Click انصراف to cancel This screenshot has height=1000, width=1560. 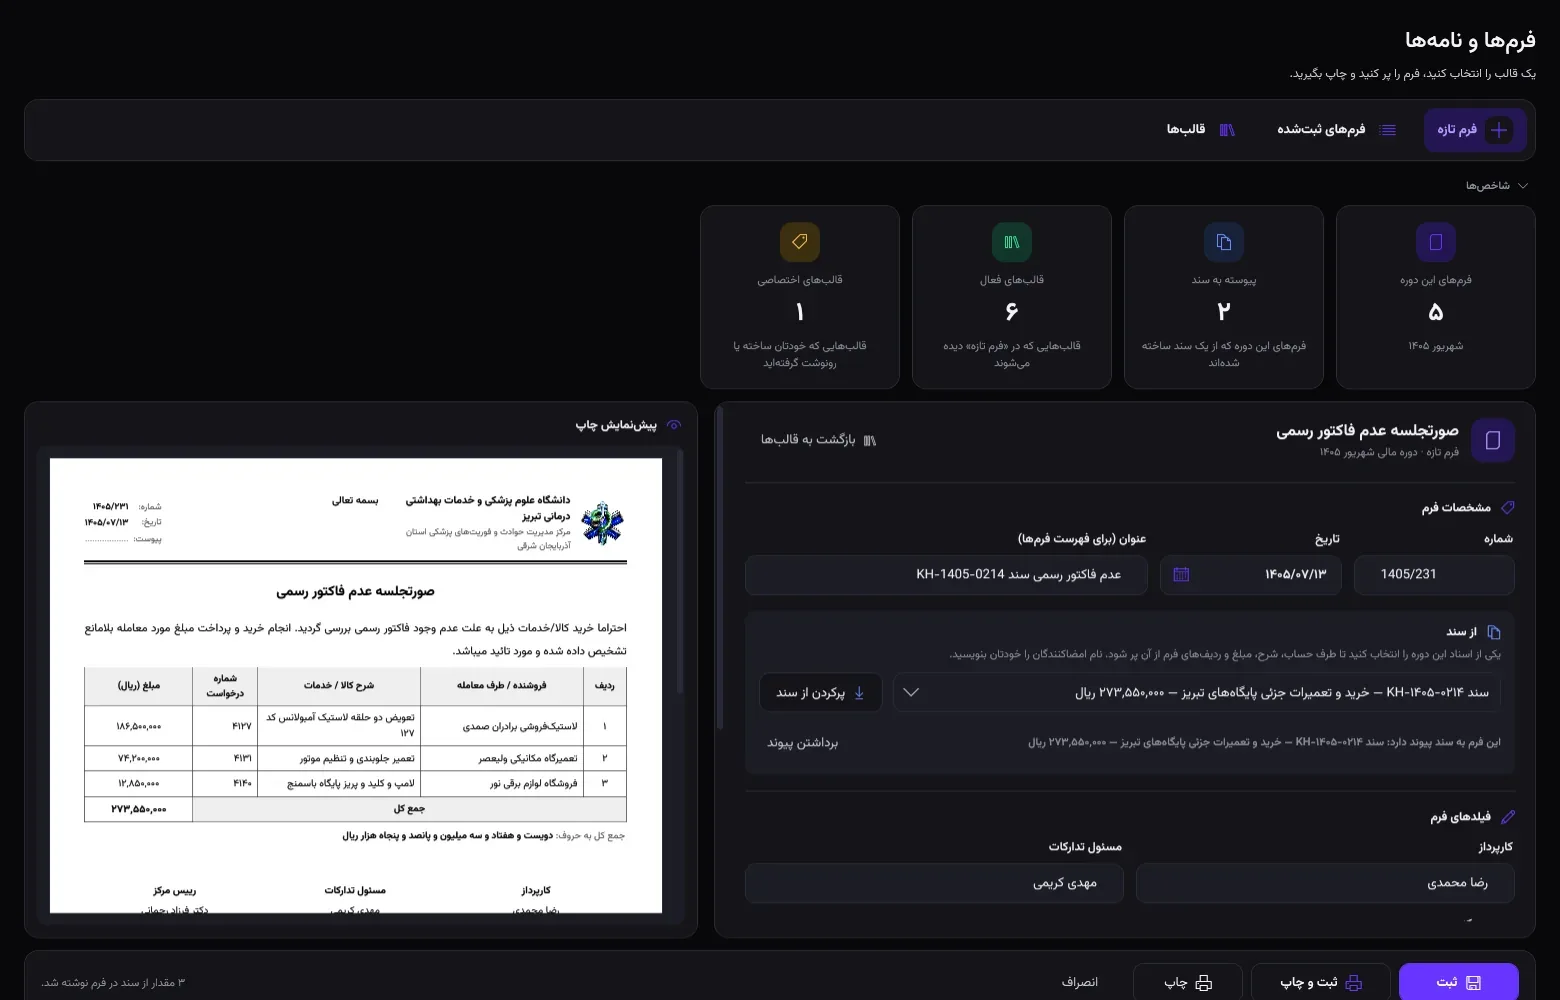[x=1080, y=982]
